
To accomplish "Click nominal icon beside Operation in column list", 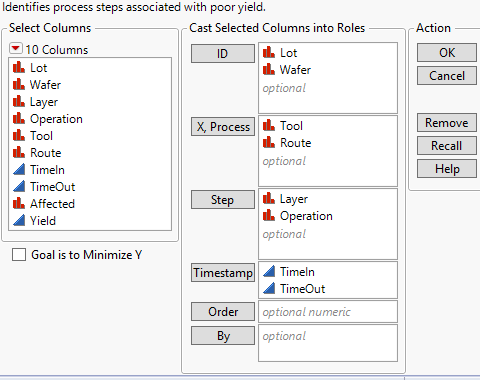I will [19, 118].
